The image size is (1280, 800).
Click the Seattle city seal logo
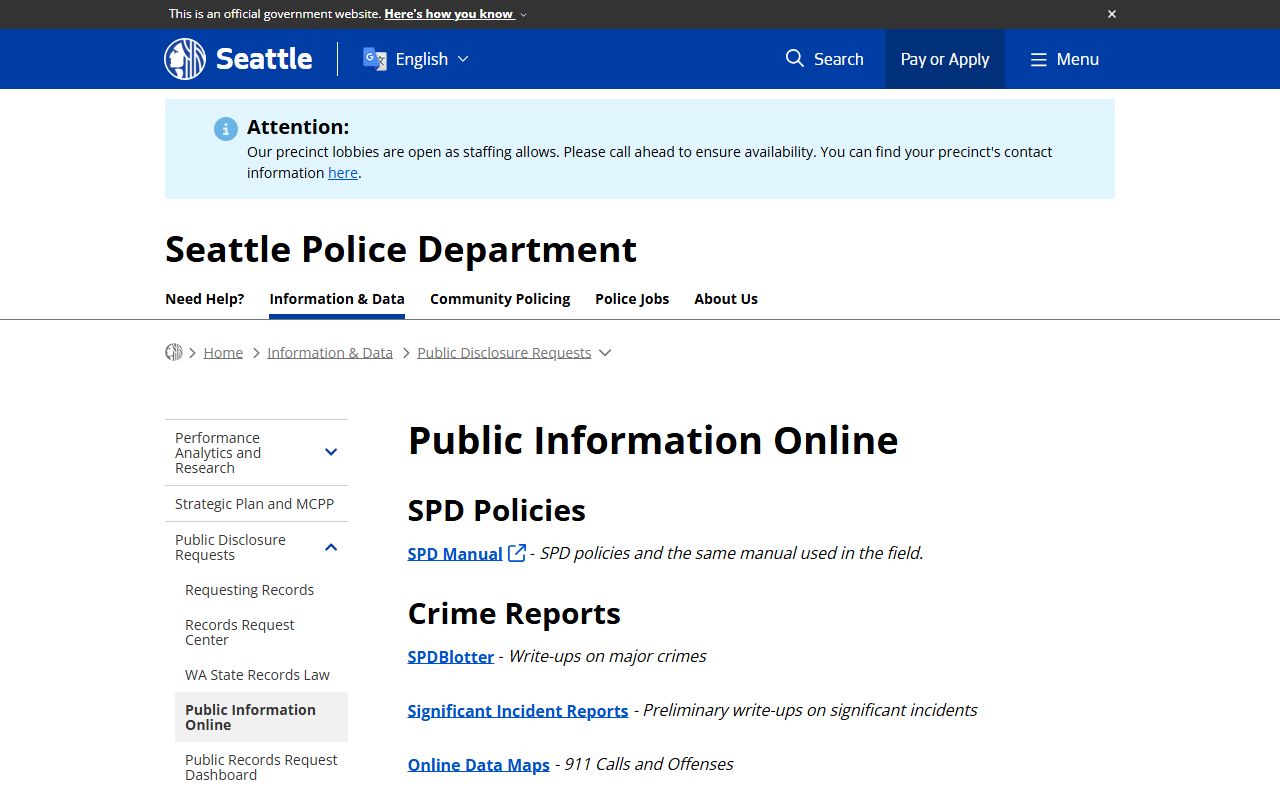pos(185,59)
